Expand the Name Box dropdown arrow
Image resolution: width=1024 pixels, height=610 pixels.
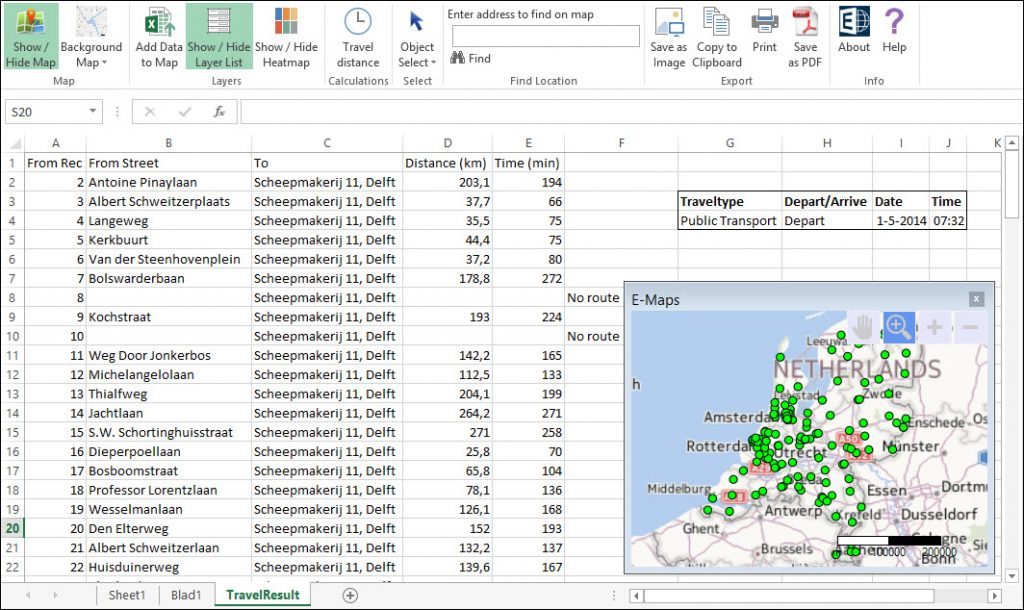click(x=93, y=111)
